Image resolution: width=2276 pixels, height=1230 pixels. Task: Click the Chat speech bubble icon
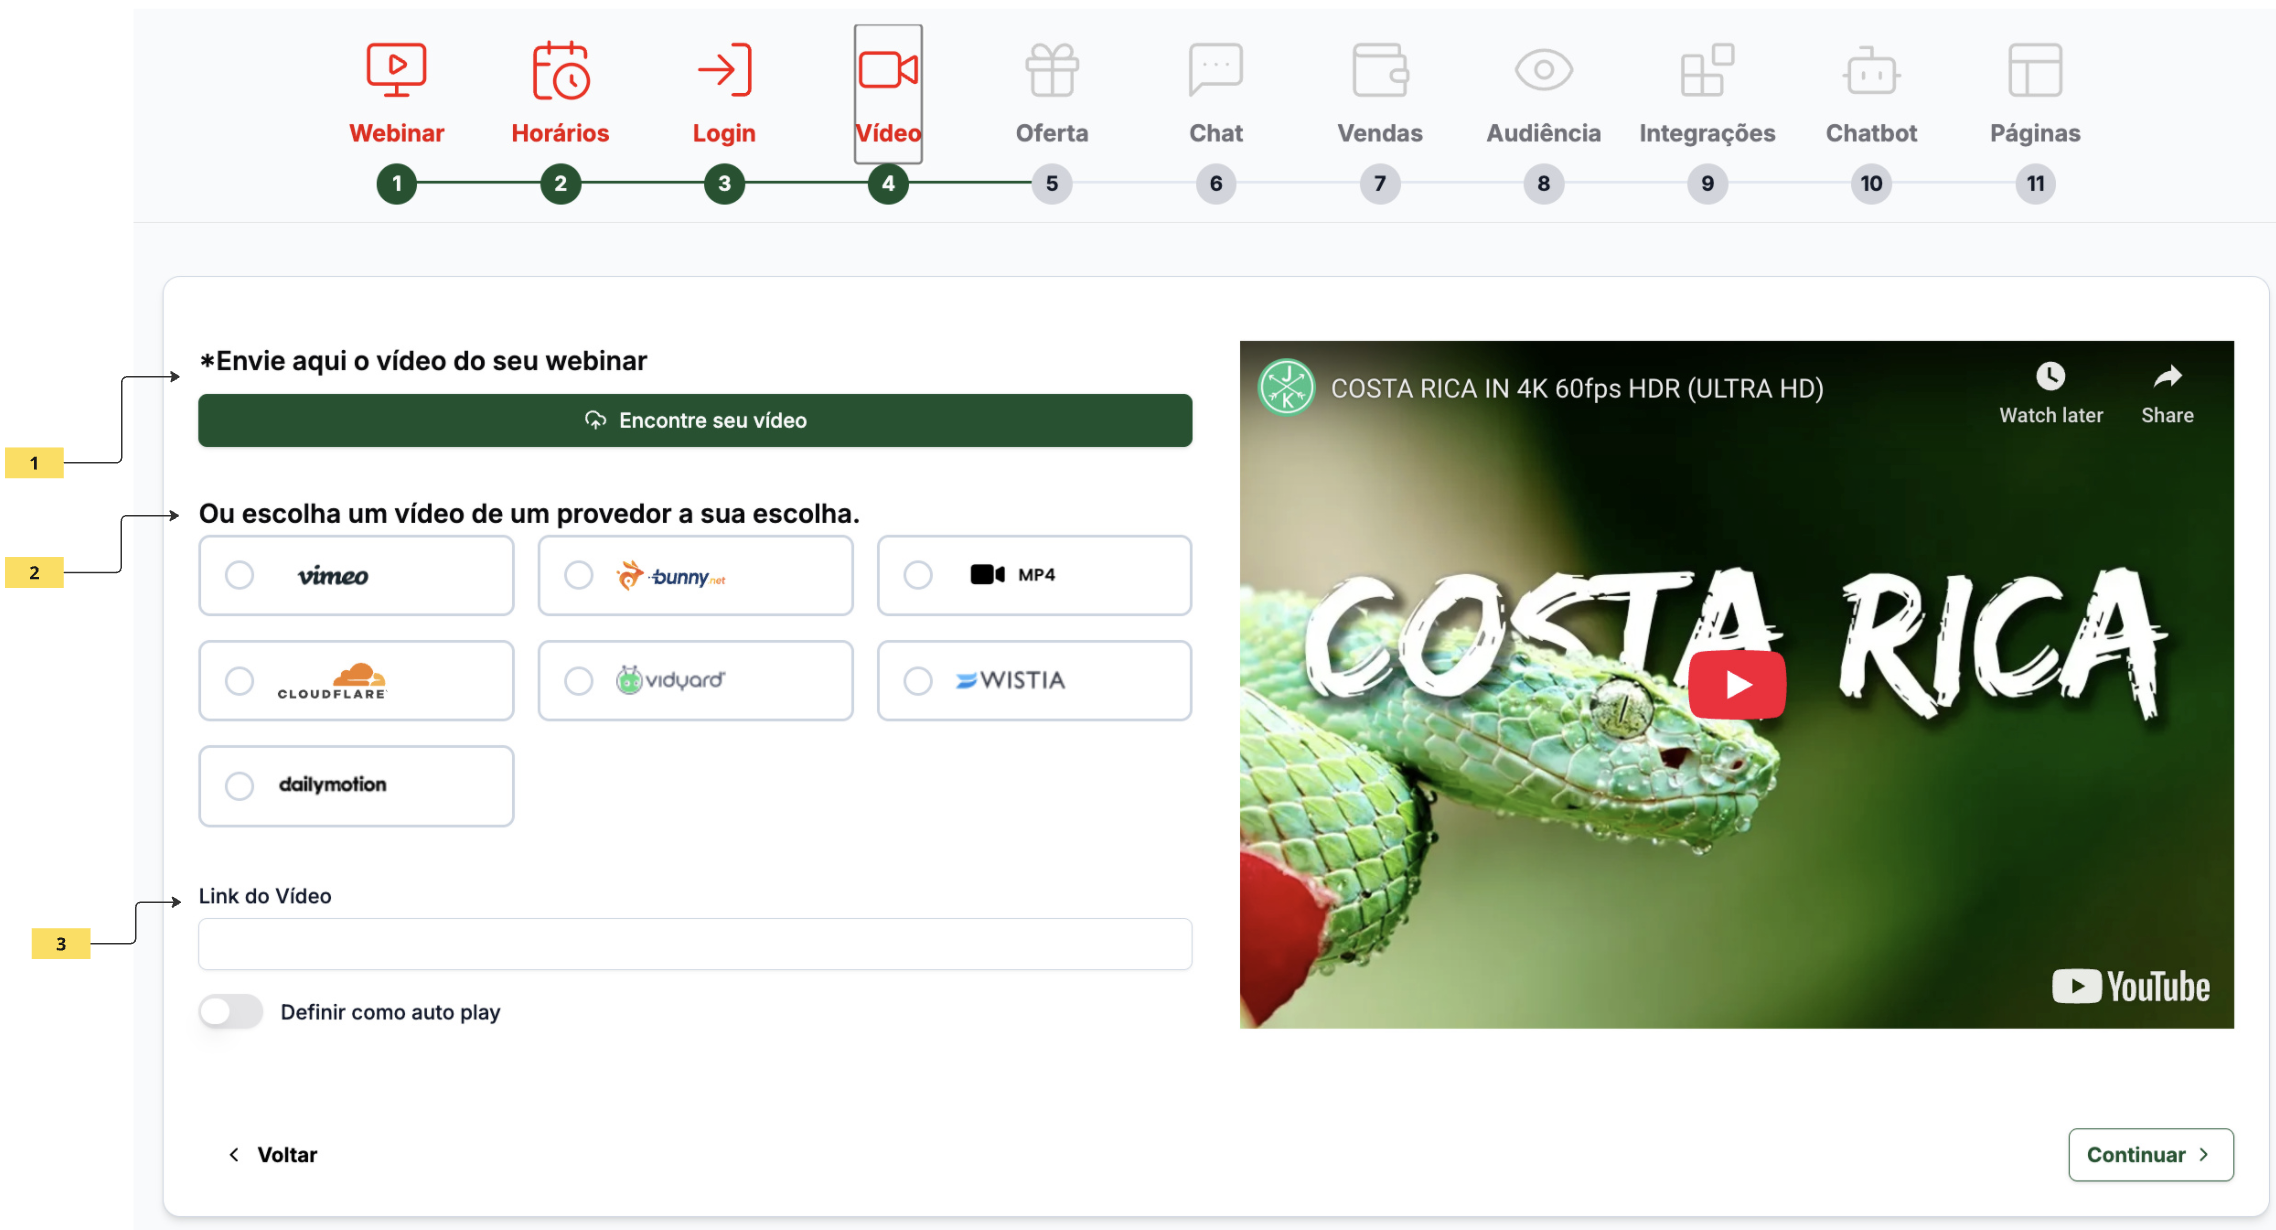[1215, 70]
